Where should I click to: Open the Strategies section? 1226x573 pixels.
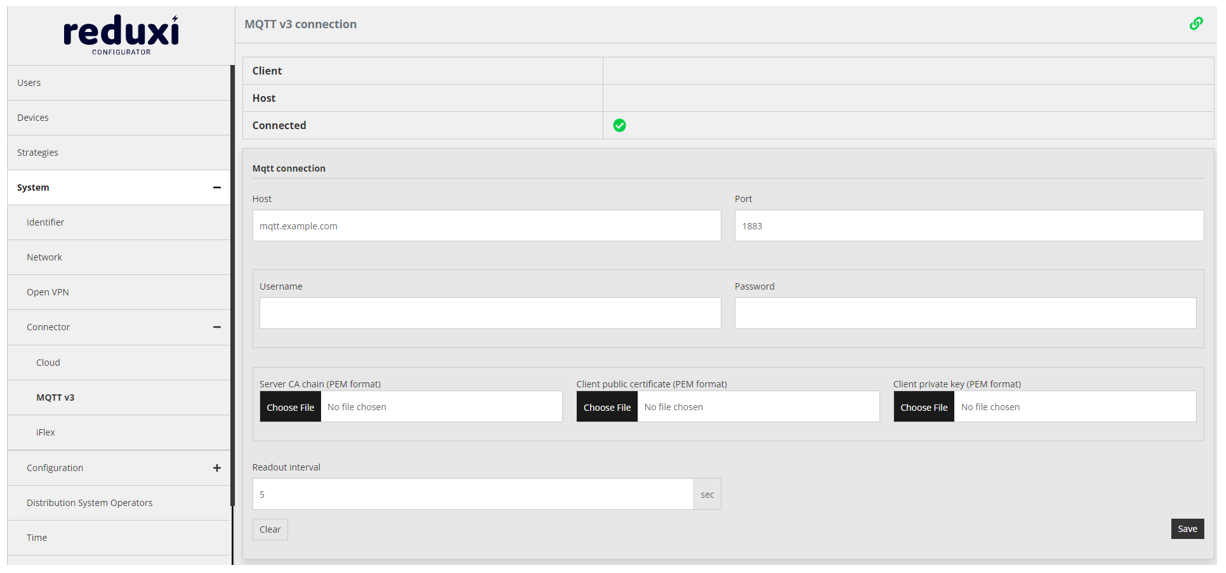pos(38,153)
